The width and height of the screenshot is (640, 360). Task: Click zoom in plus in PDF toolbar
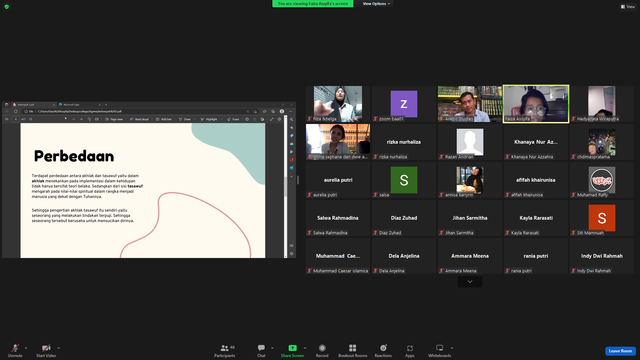(x=81, y=119)
